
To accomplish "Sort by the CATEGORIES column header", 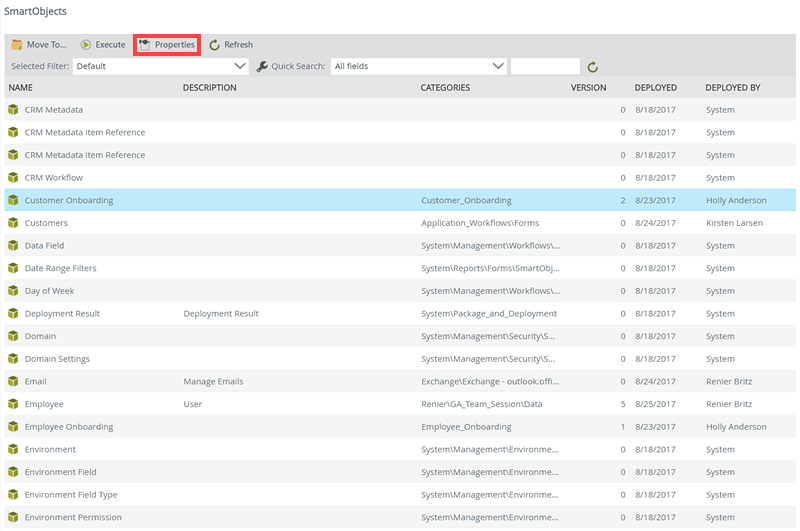I will (445, 88).
